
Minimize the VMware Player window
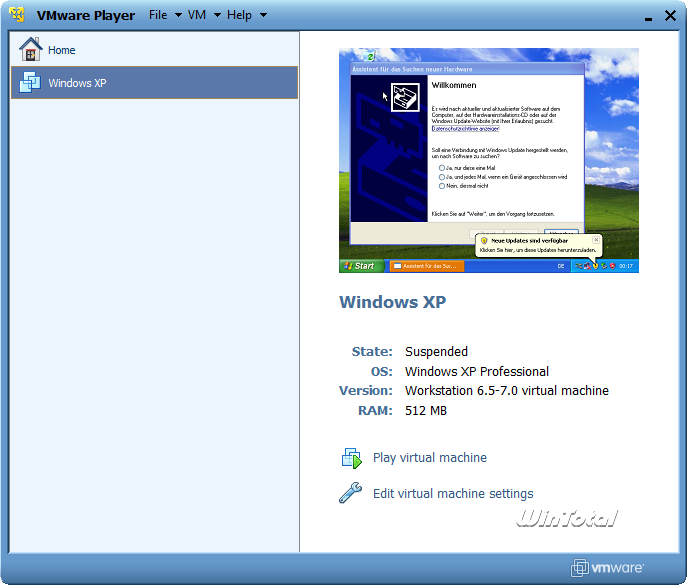(x=648, y=17)
